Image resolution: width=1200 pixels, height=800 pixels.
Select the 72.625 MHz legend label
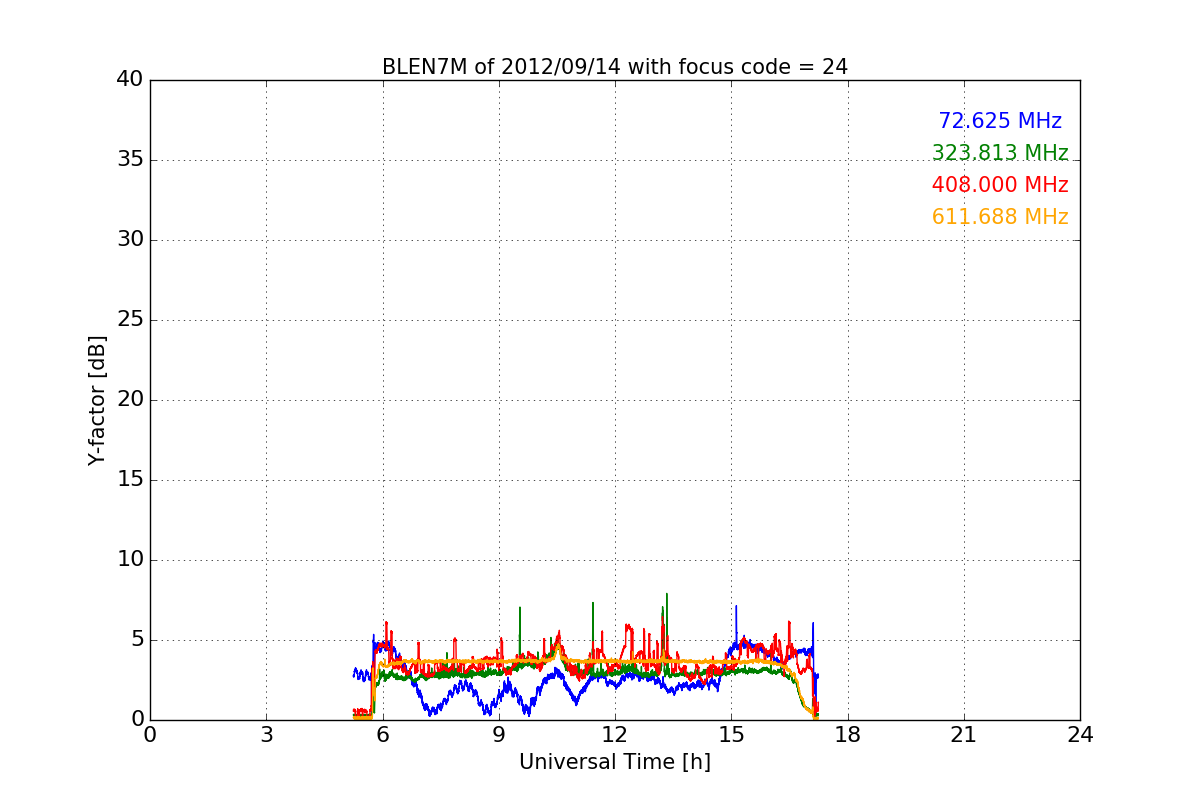pyautogui.click(x=1000, y=121)
